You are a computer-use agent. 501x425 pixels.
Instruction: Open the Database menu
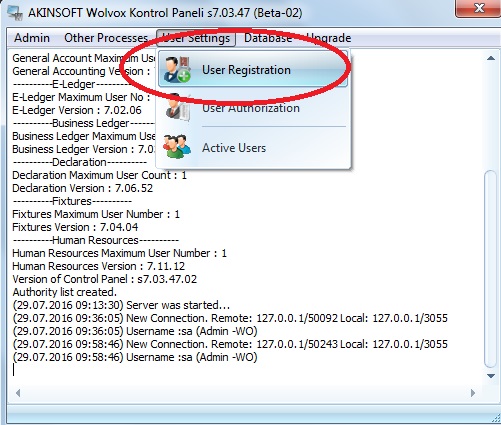(268, 38)
